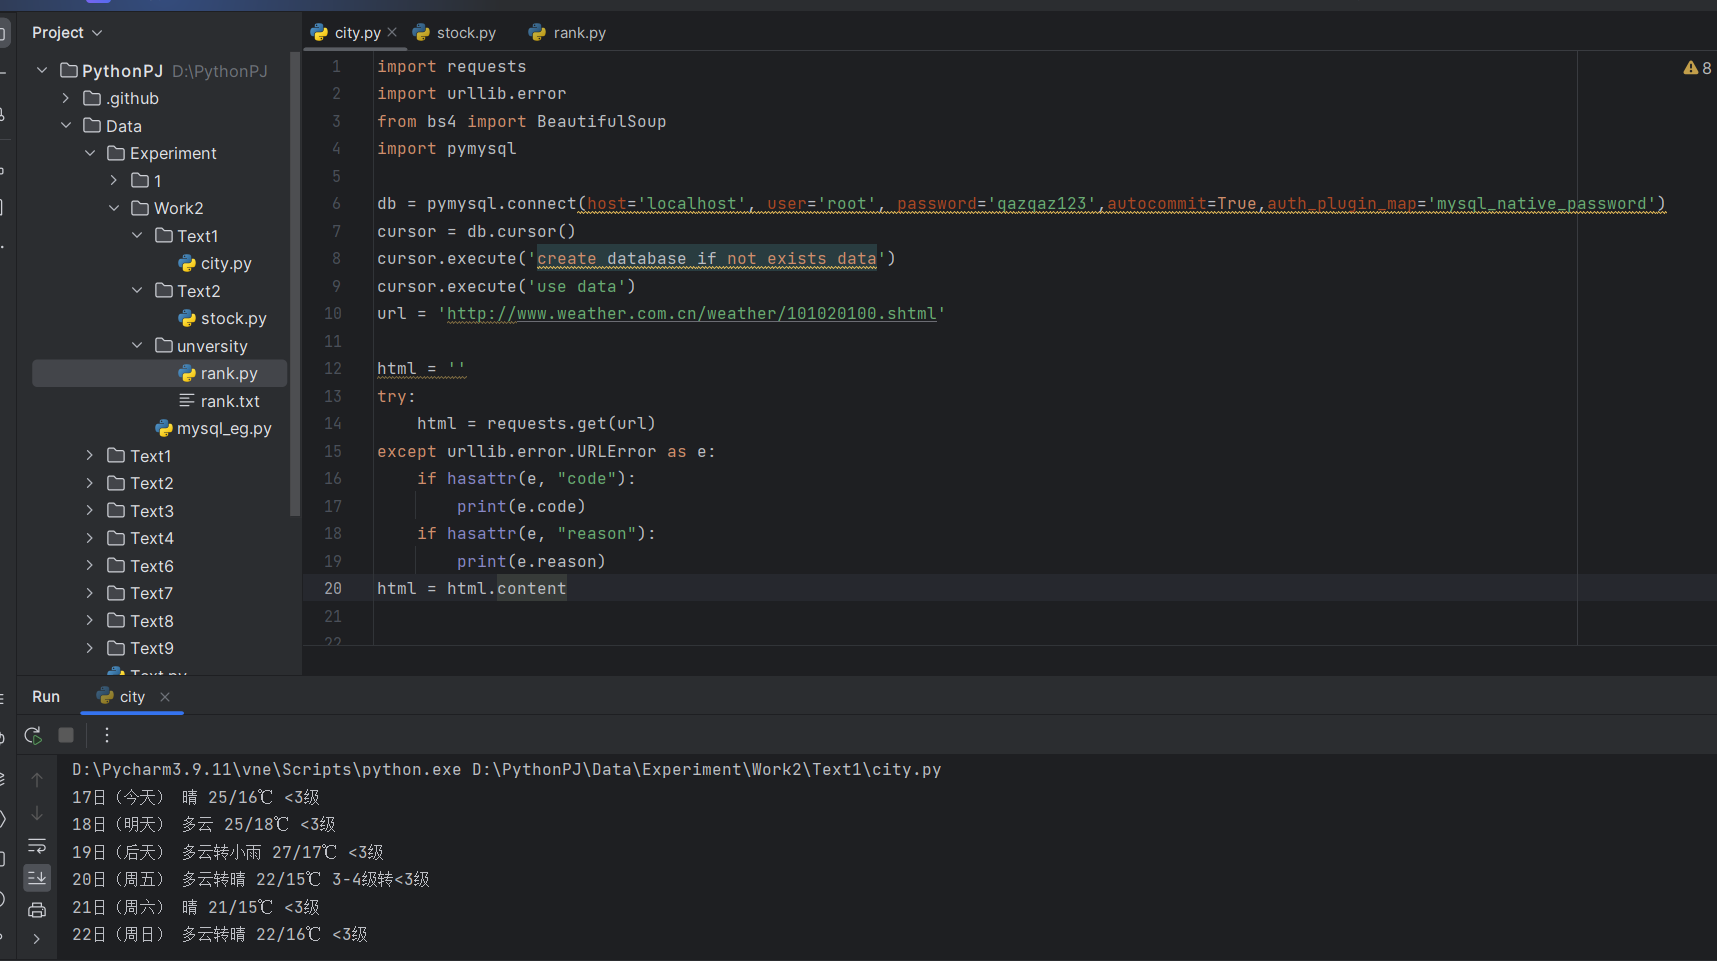Screen dimensions: 1717x961
Task: Collapse the Experiment folder
Action: pyautogui.click(x=90, y=153)
